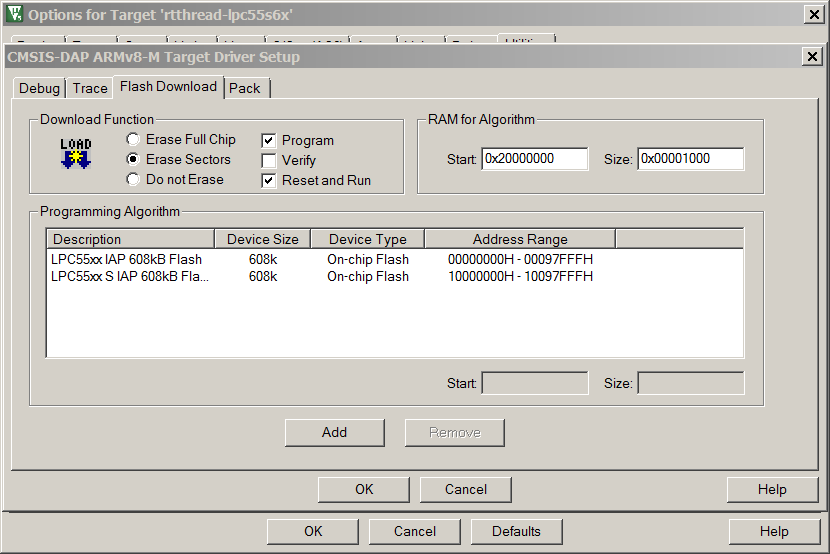Click the RAM for Algorithm Start field

[534, 159]
